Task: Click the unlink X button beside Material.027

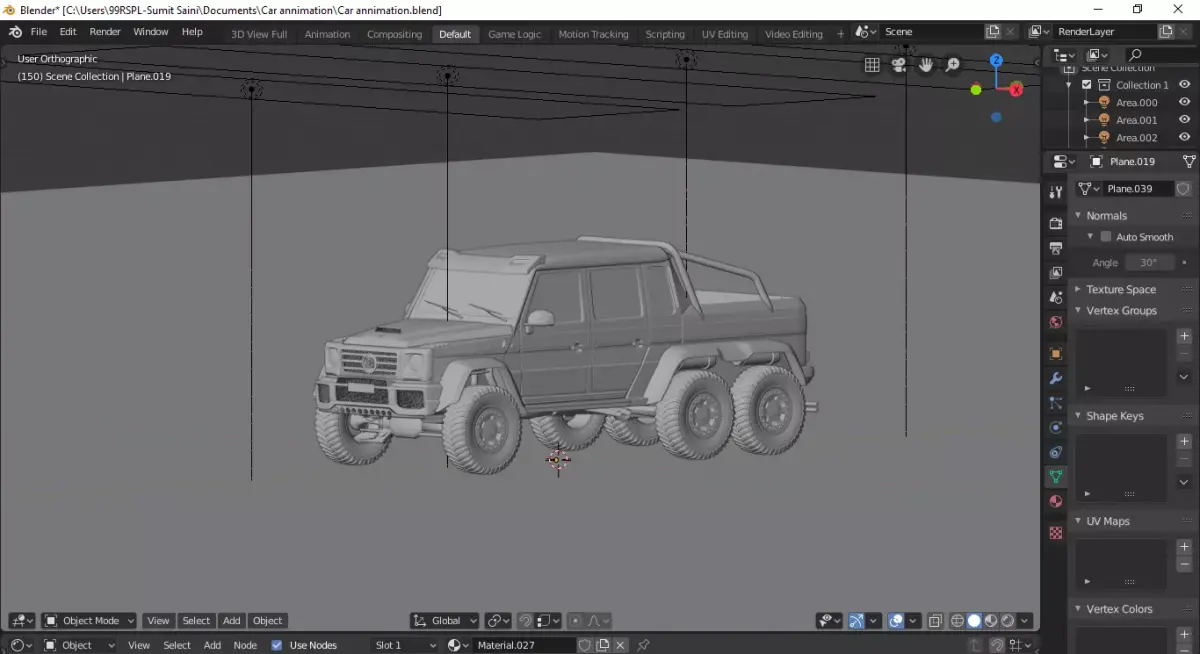Action: click(x=619, y=645)
